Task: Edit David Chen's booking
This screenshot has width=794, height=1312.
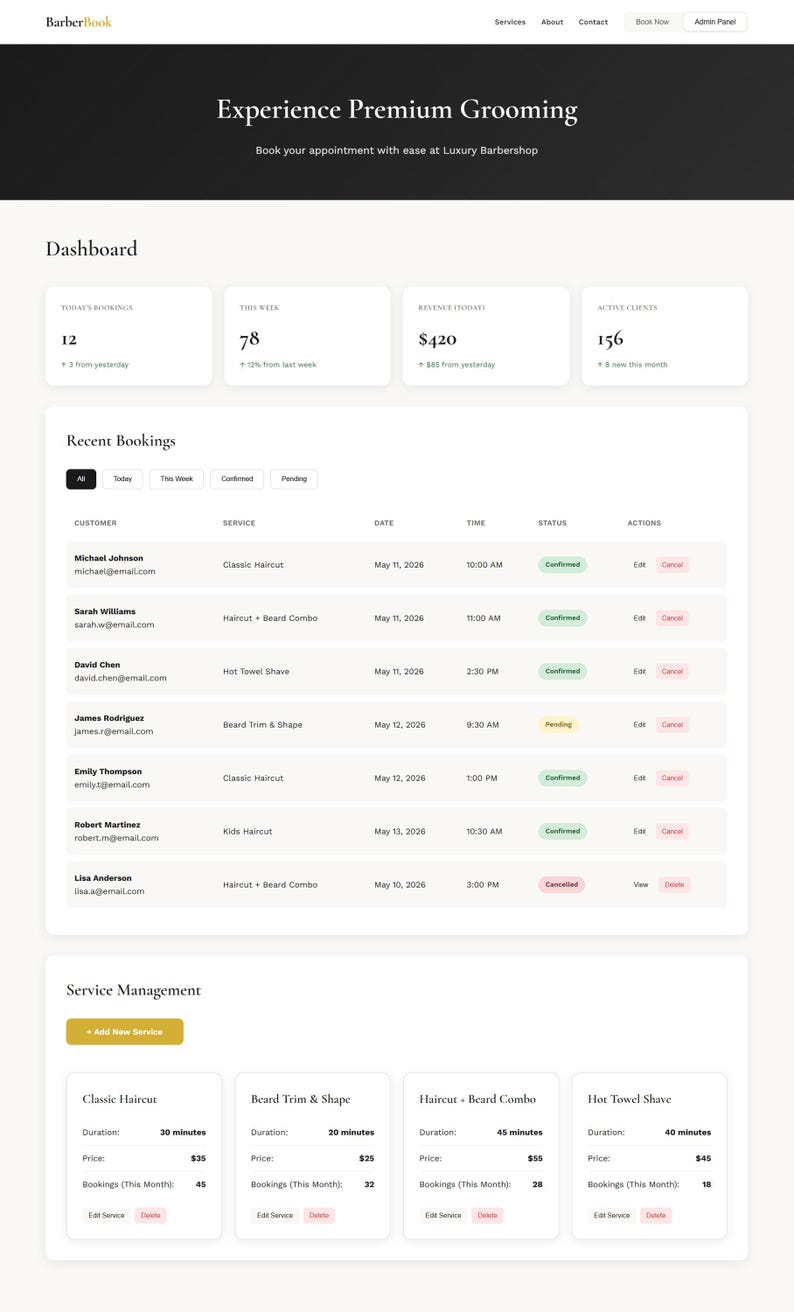Action: coord(640,671)
